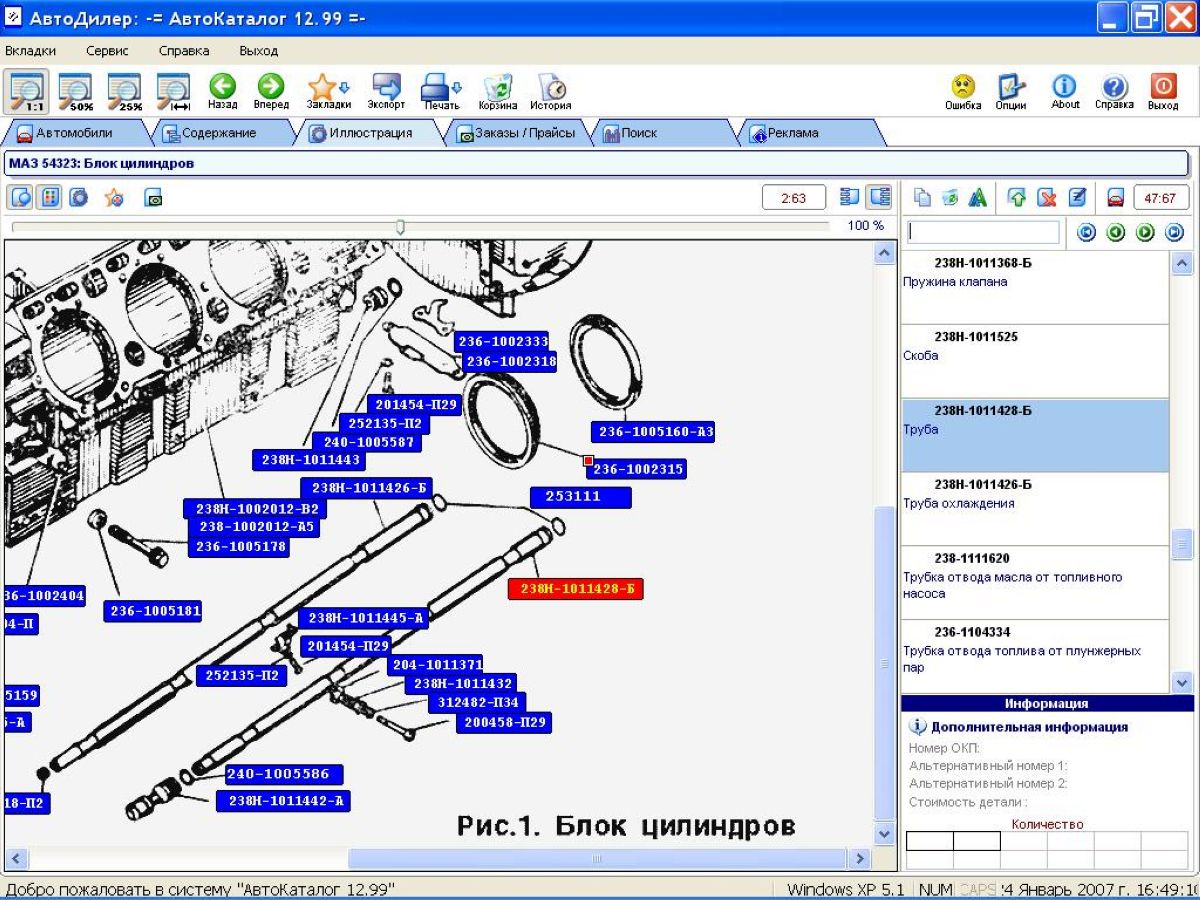
Task: Jump to first part in list
Action: [x=1087, y=233]
